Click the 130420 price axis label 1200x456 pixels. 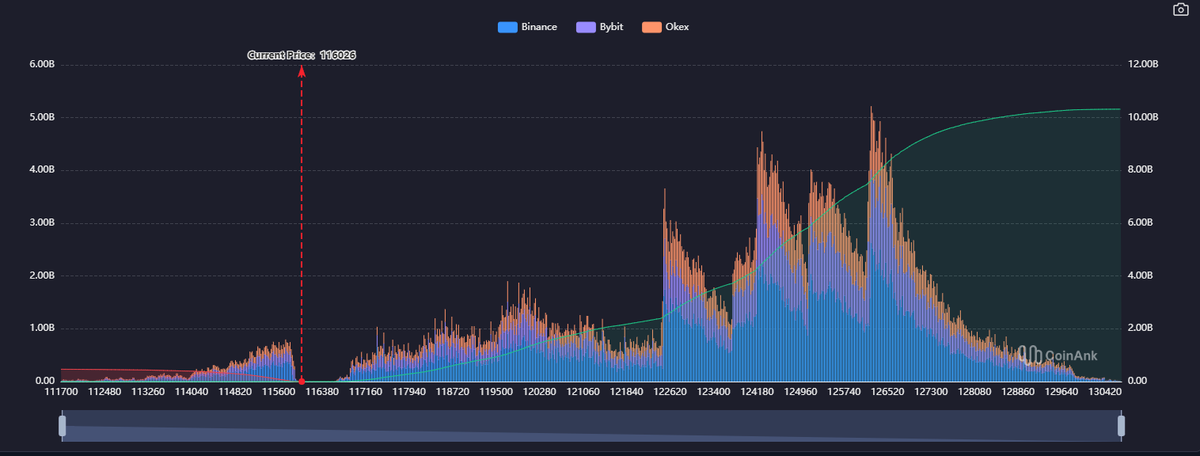pos(1106,392)
